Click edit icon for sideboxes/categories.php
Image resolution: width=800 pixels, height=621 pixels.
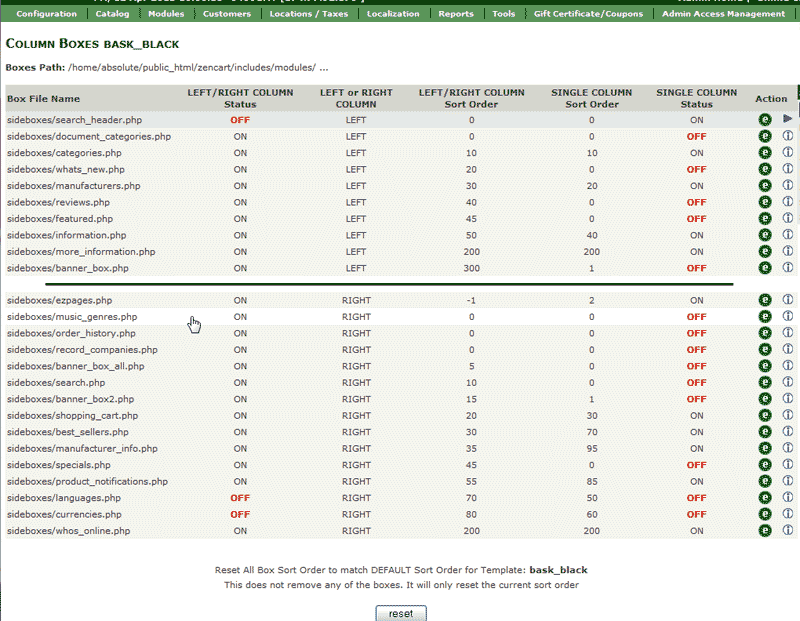pyautogui.click(x=765, y=153)
